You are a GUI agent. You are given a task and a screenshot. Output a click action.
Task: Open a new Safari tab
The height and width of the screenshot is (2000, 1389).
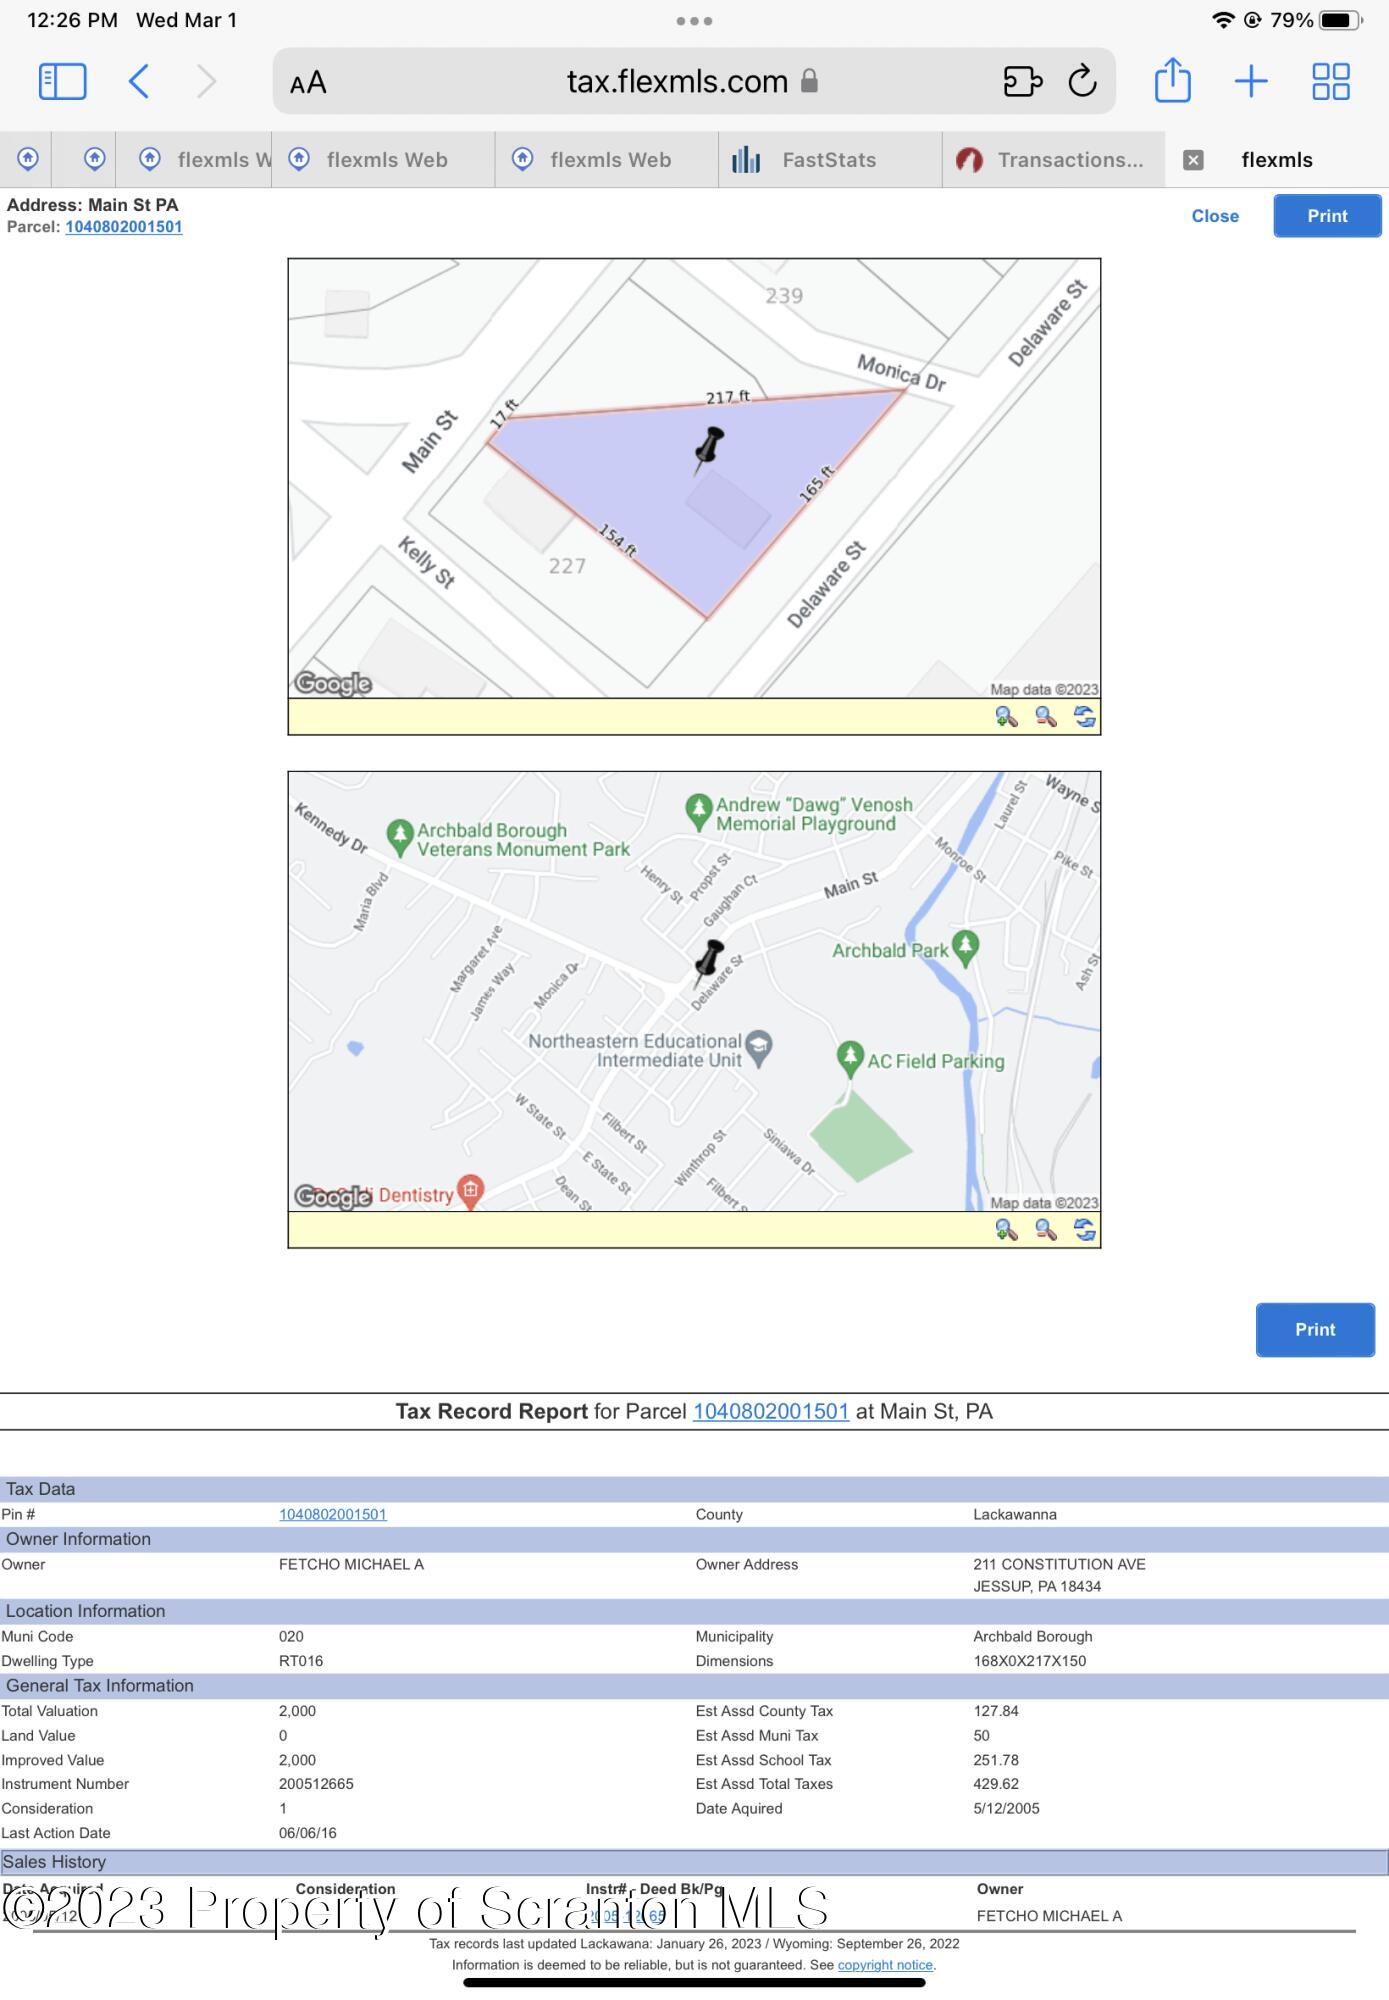point(1251,81)
